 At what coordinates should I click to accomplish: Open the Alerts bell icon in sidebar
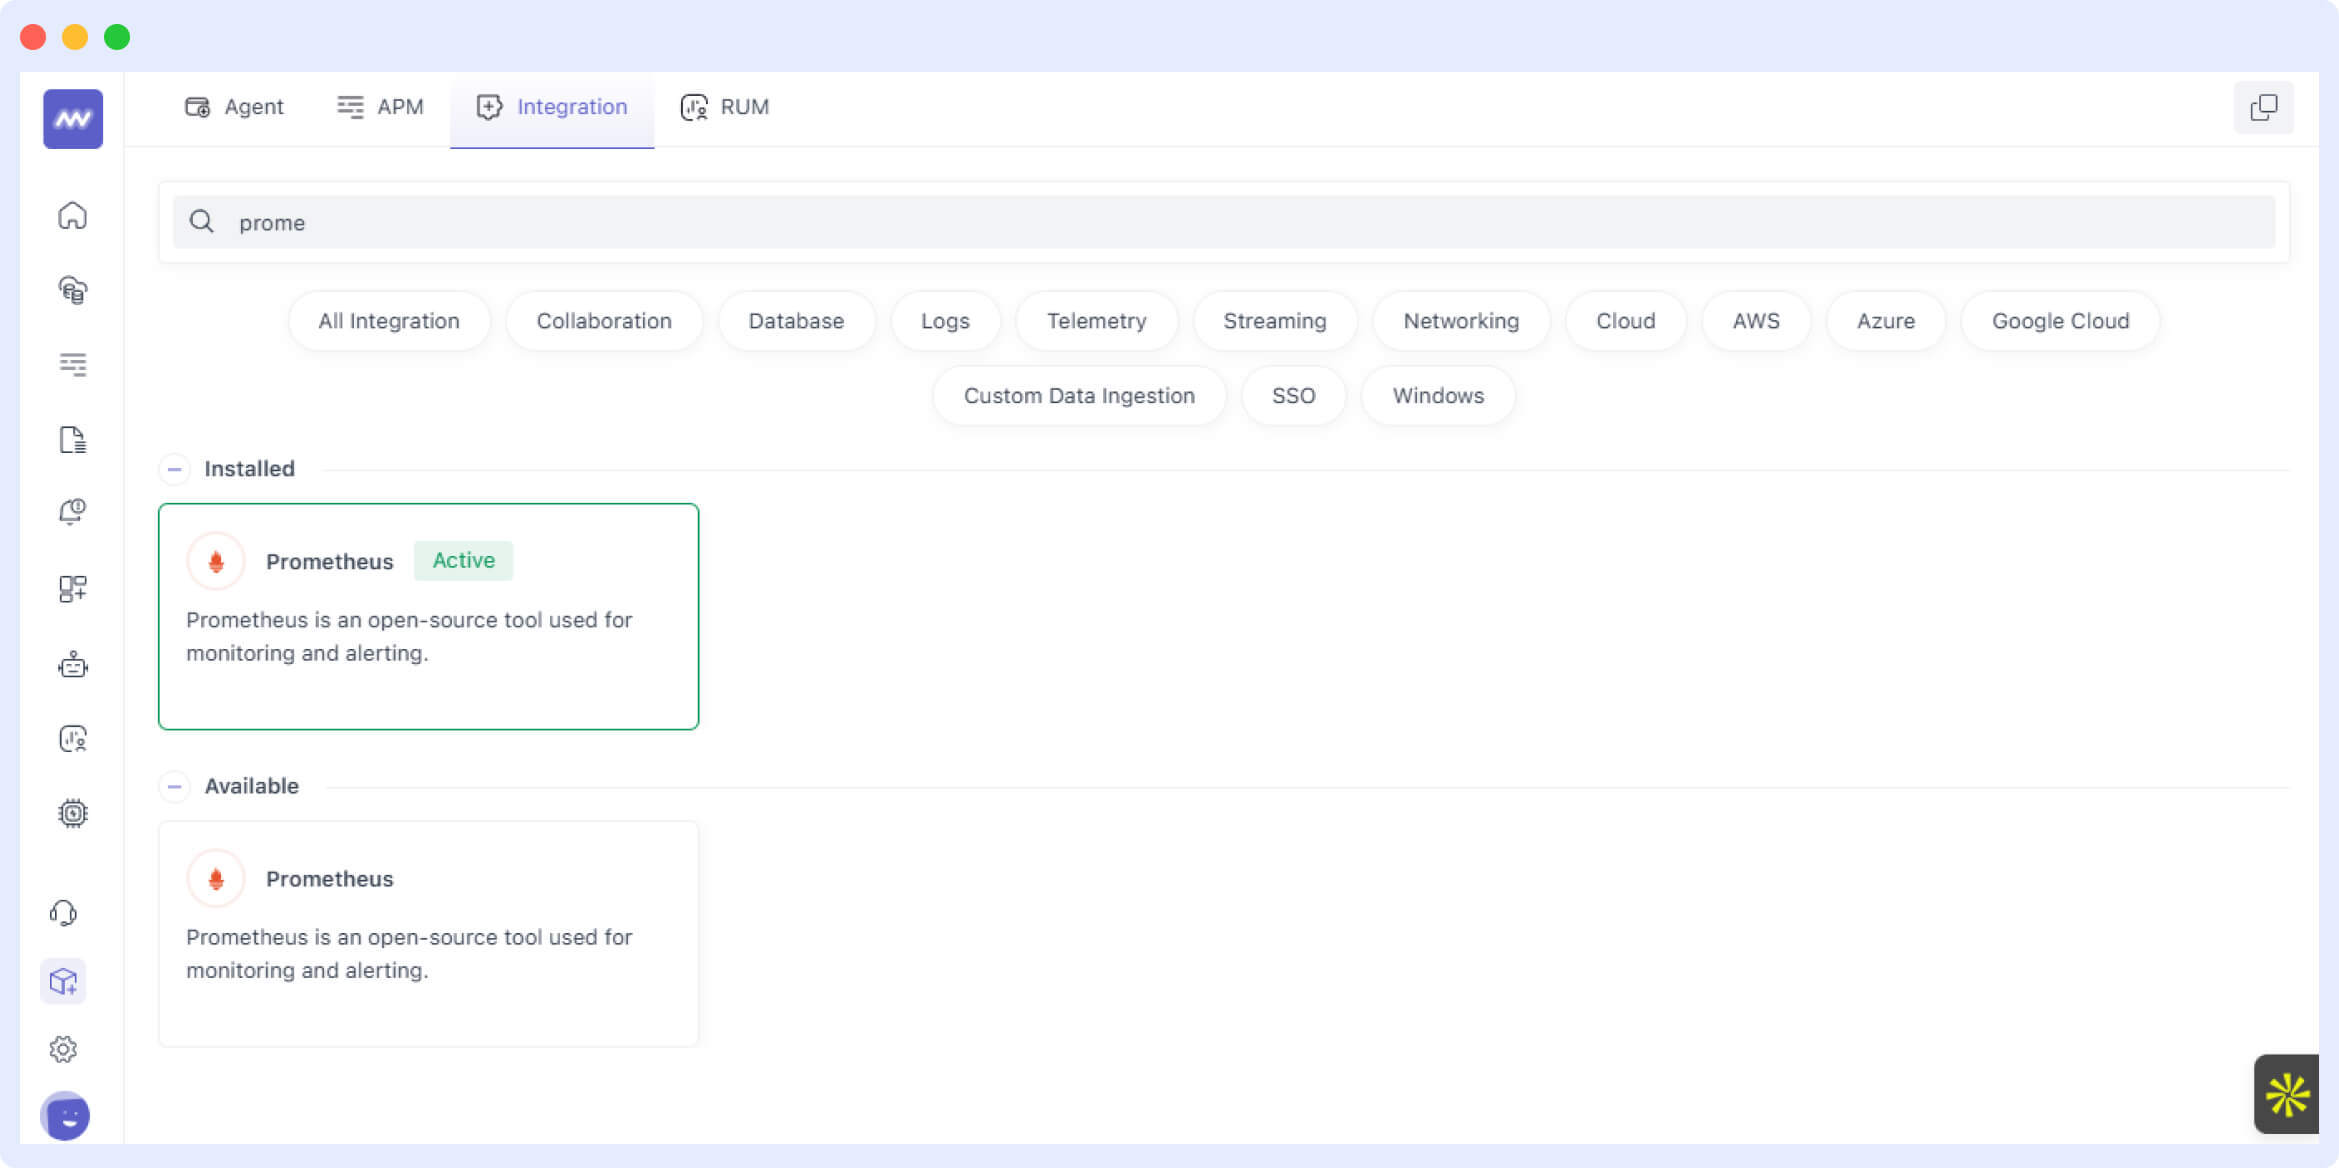coord(72,513)
